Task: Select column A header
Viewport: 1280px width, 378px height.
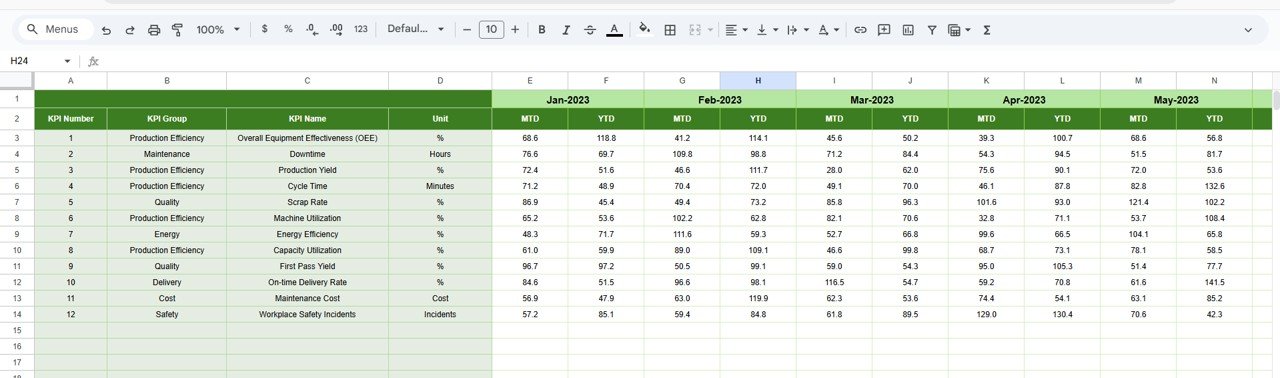Action: (x=70, y=80)
